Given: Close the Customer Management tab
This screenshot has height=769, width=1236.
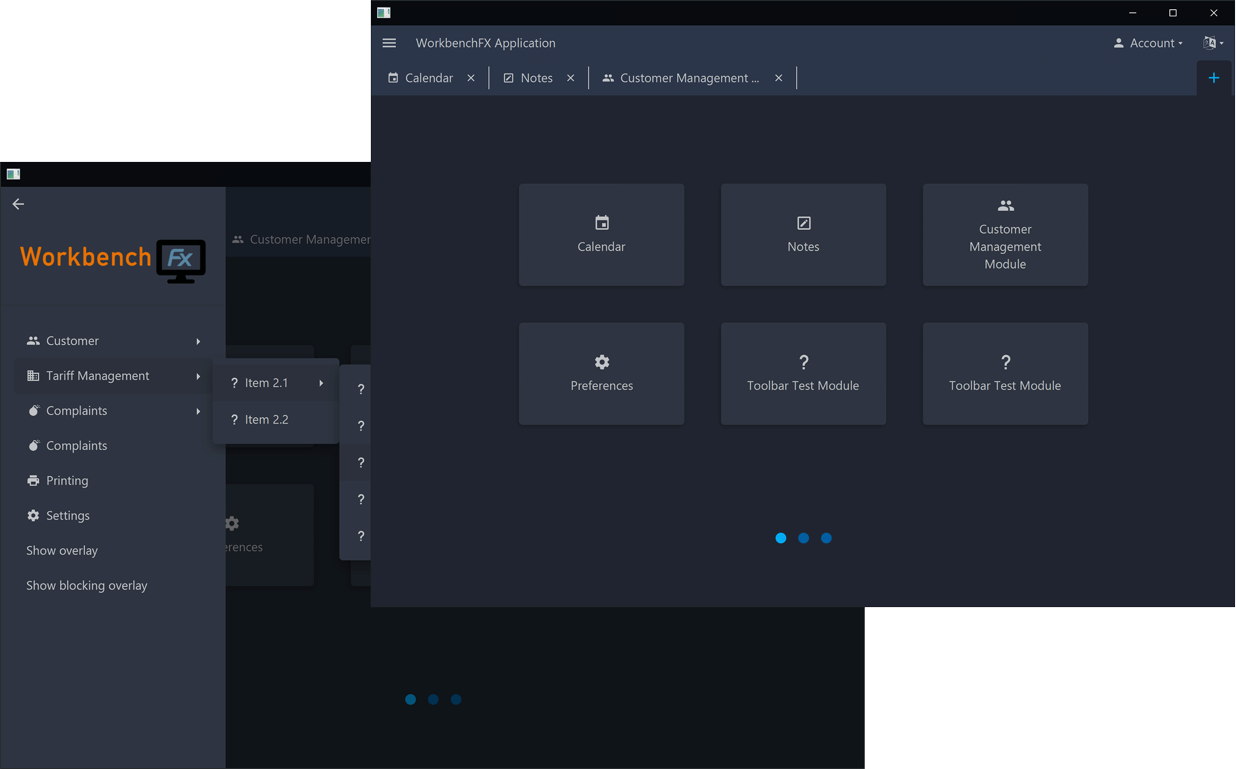Looking at the screenshot, I should pyautogui.click(x=779, y=77).
